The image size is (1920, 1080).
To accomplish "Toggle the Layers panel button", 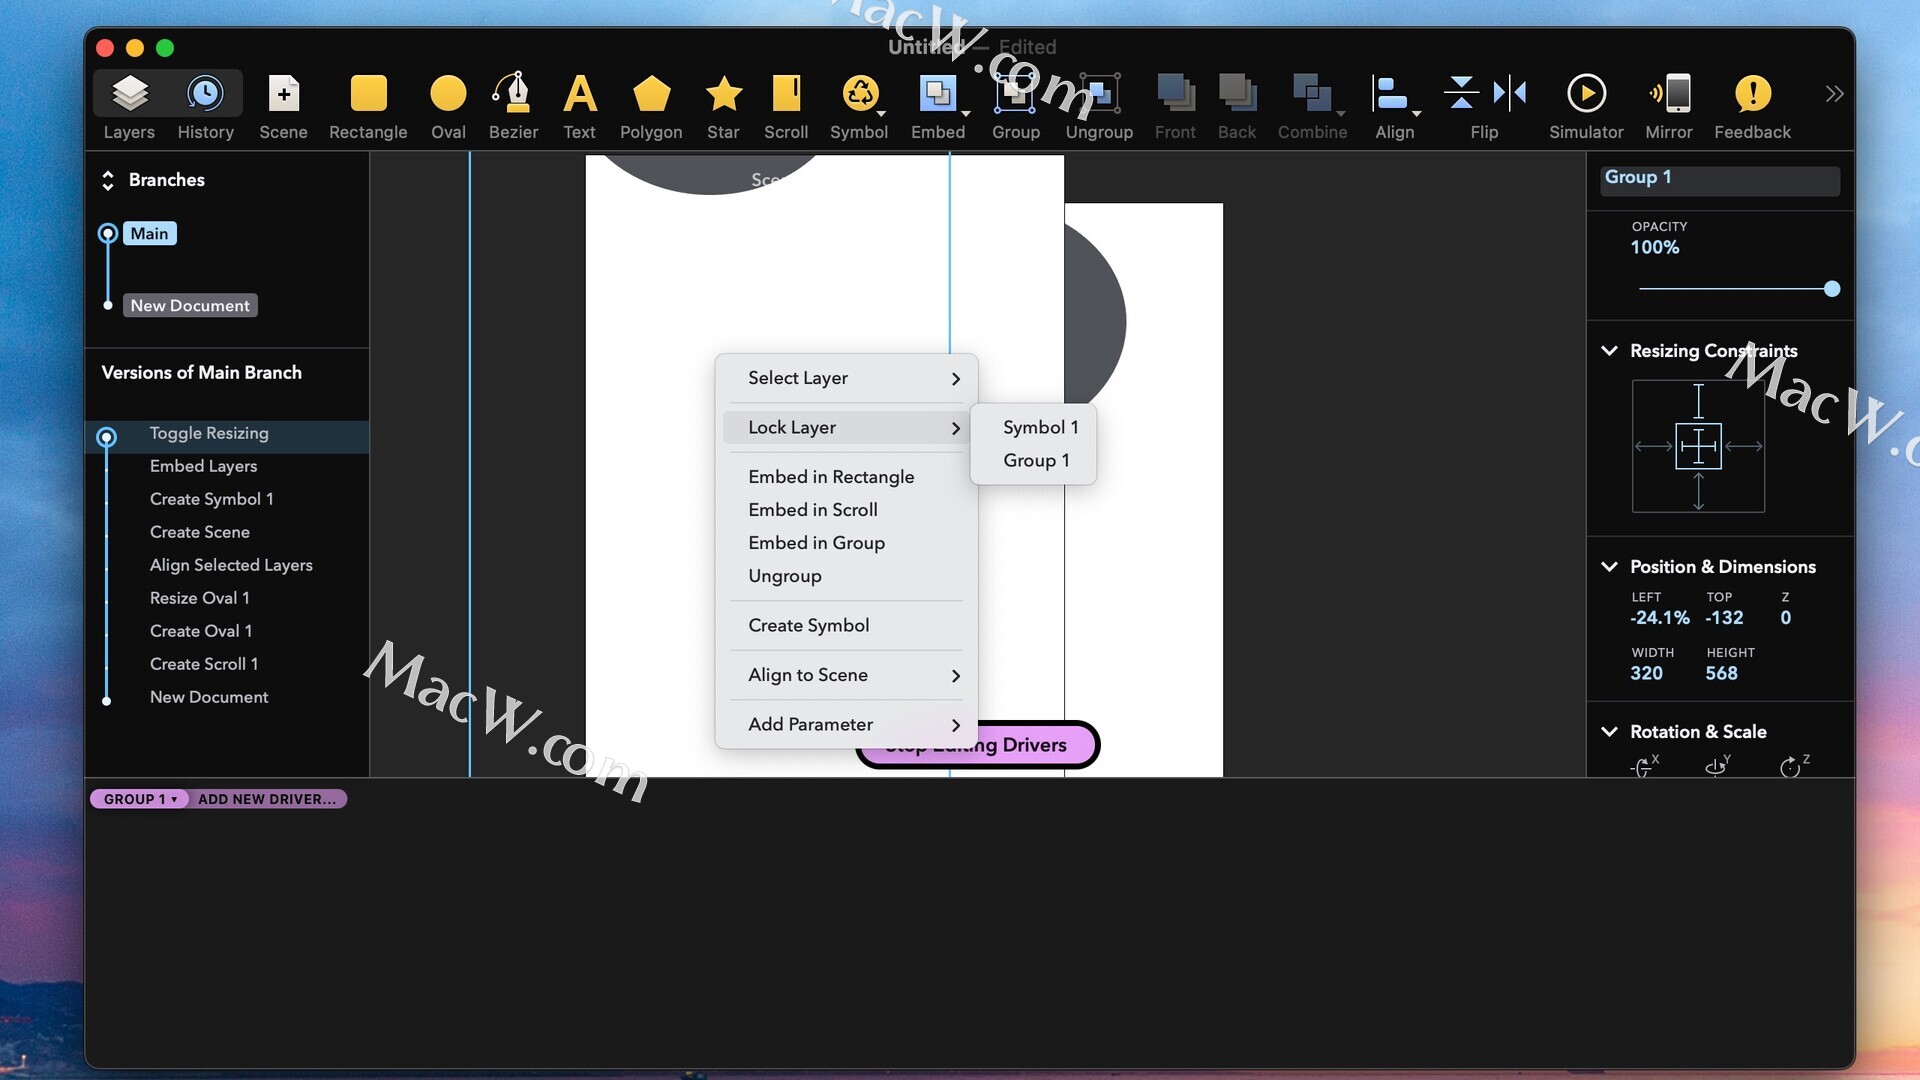I will point(129,95).
